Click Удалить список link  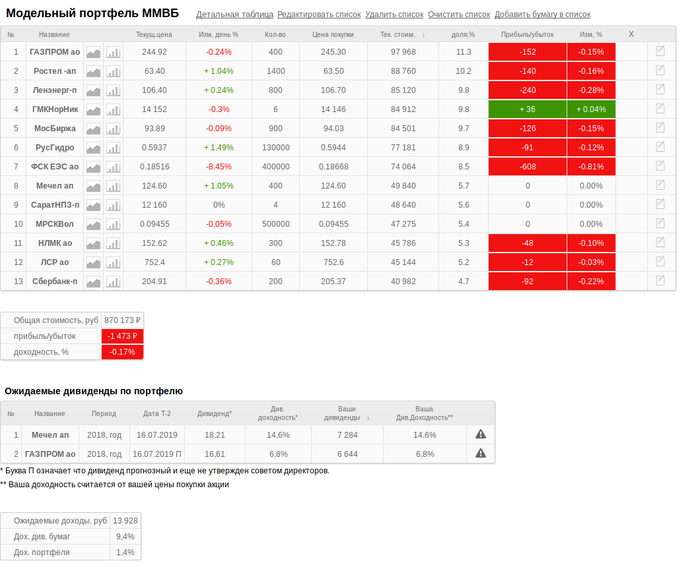393,15
